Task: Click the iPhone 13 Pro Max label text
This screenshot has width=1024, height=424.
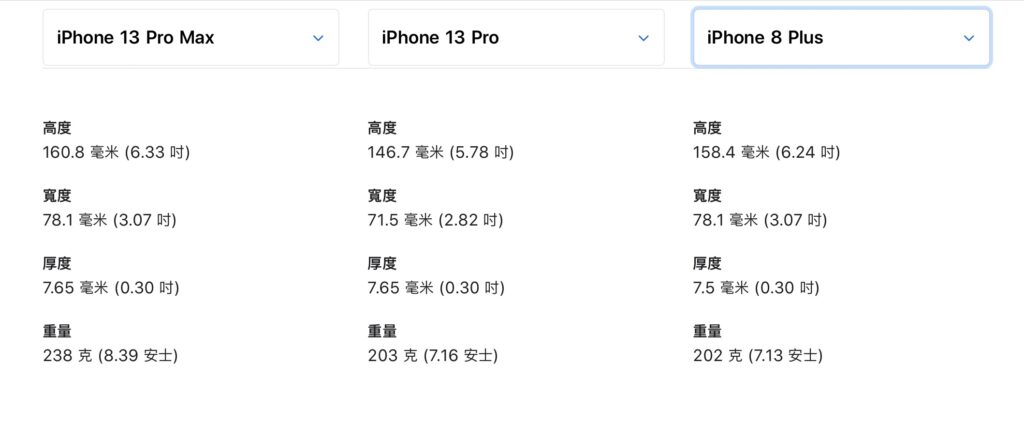Action: coord(135,38)
